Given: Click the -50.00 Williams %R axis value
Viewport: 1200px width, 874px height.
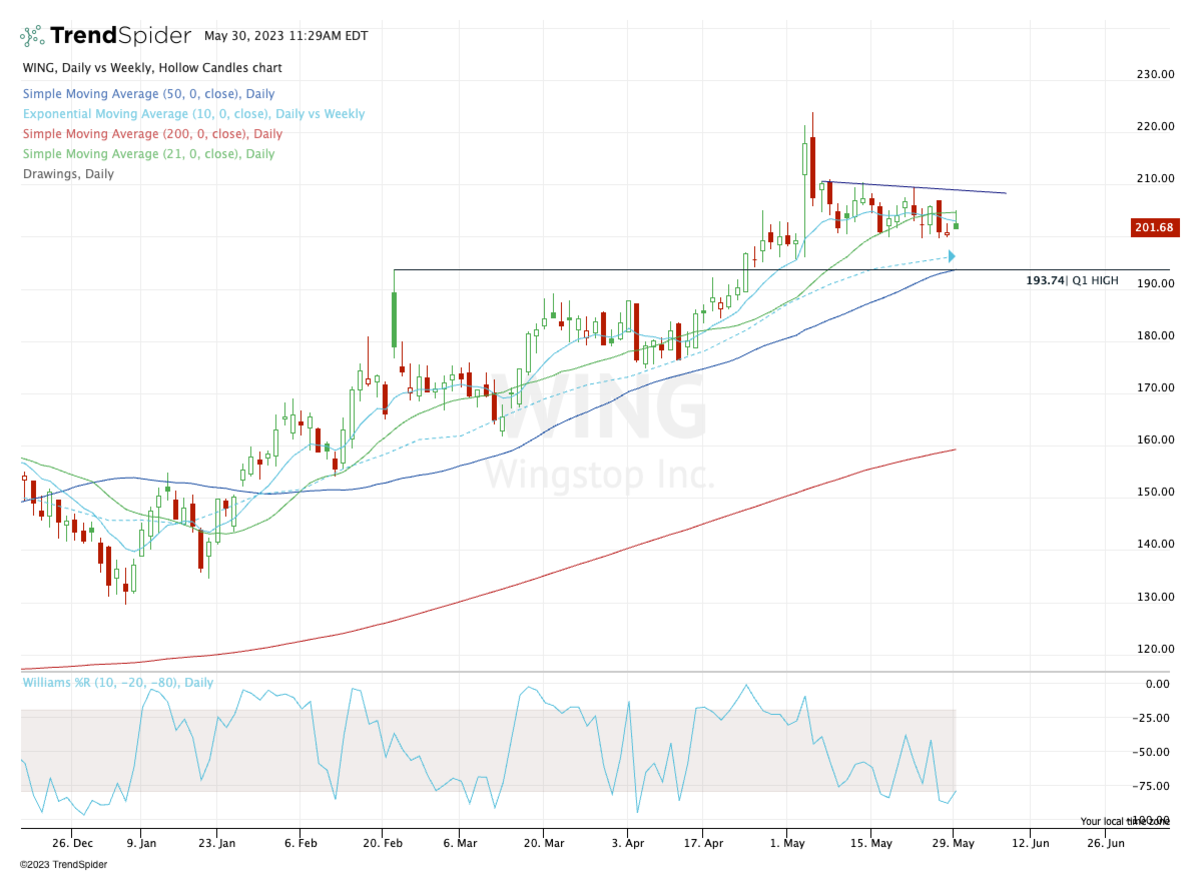Looking at the screenshot, I should (1153, 752).
